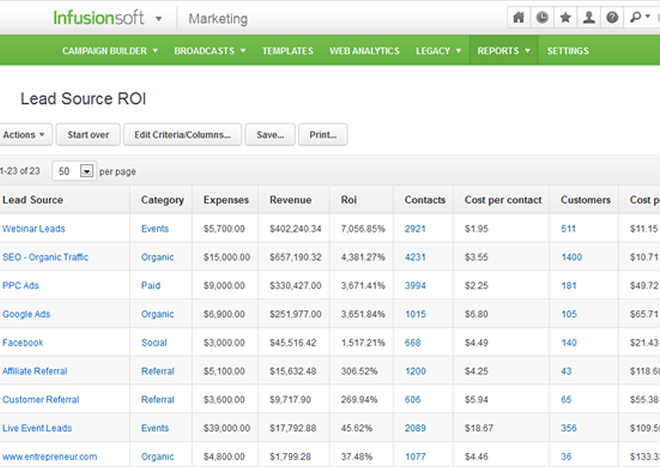Open the 50 per page dropdown
The image size is (660, 467).
(75, 171)
